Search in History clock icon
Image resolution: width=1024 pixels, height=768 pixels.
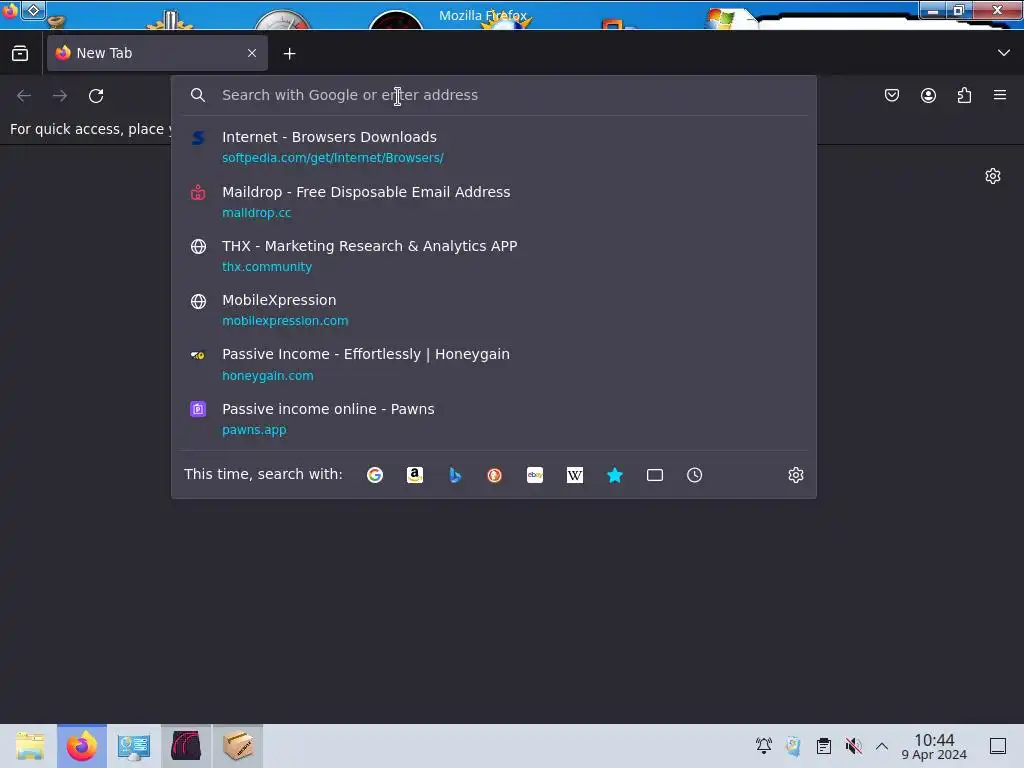(694, 475)
